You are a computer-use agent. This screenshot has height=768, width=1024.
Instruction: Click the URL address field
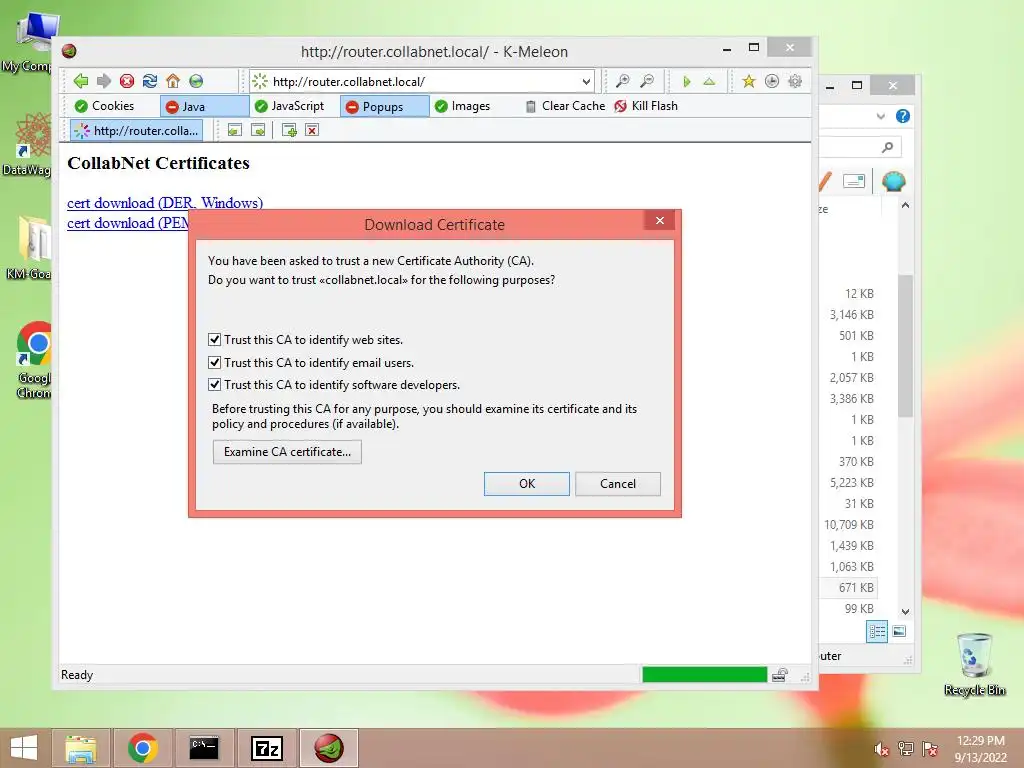pyautogui.click(x=423, y=82)
